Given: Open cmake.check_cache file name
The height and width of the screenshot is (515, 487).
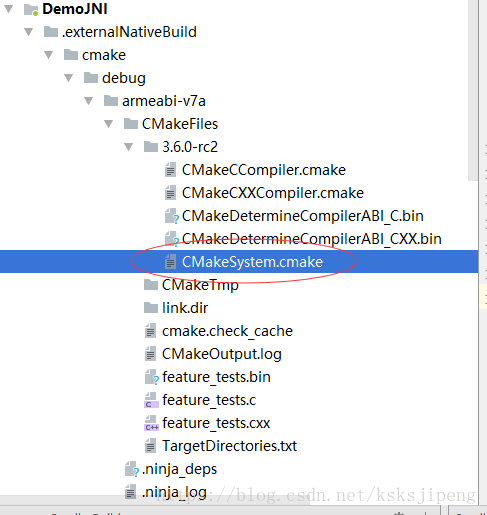Looking at the screenshot, I should tap(227, 331).
